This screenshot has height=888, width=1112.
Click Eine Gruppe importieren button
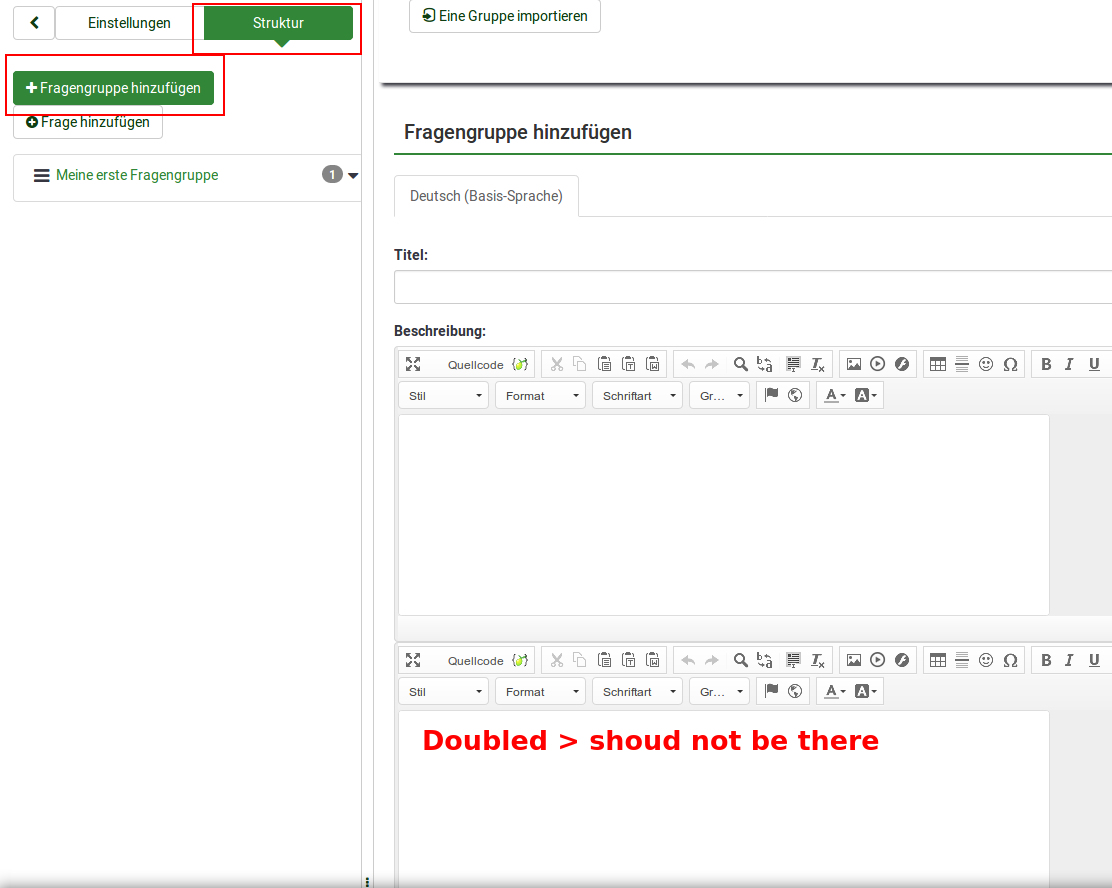505,16
